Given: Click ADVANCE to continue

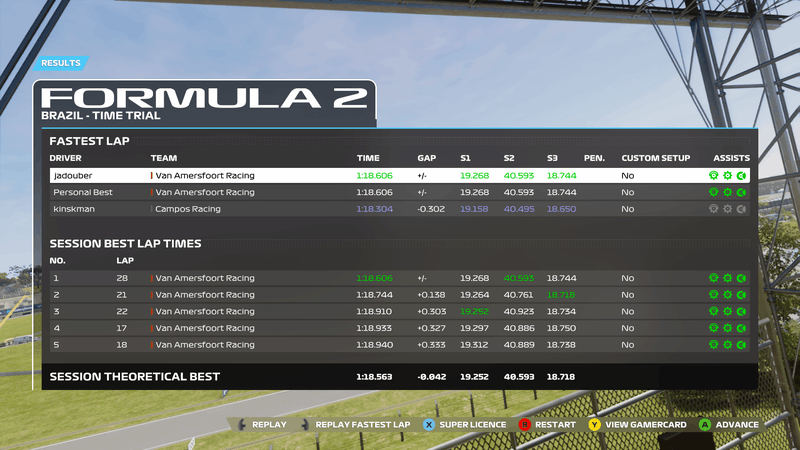Looking at the screenshot, I should pyautogui.click(x=729, y=424).
